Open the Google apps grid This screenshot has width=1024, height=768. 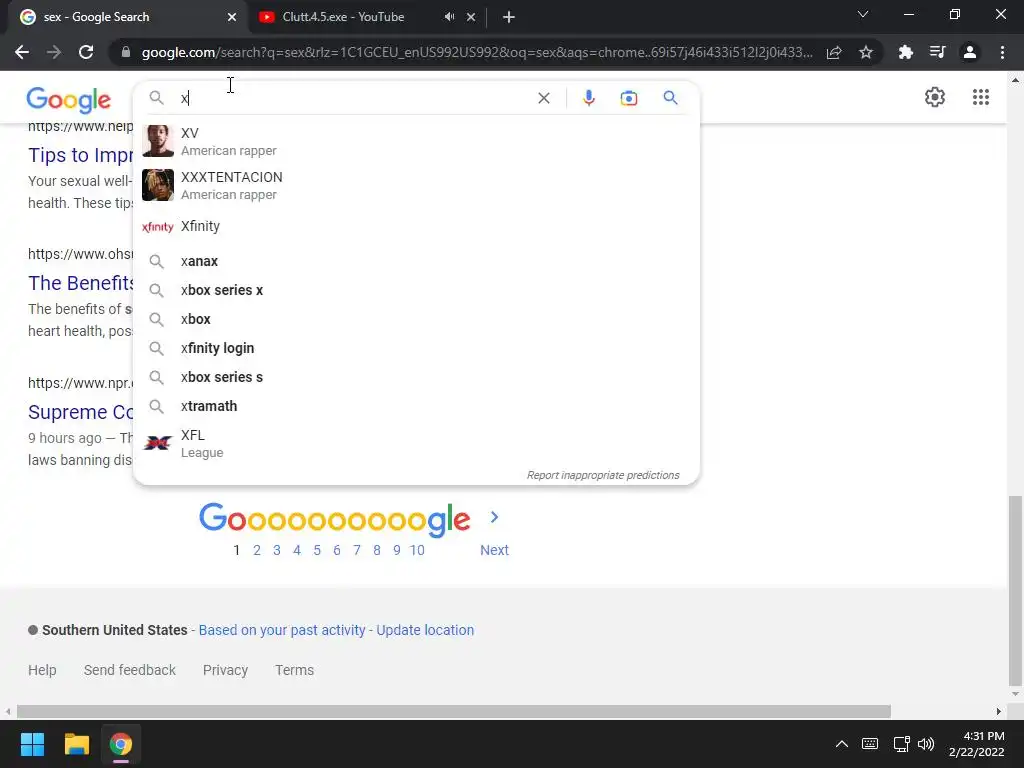click(x=981, y=97)
